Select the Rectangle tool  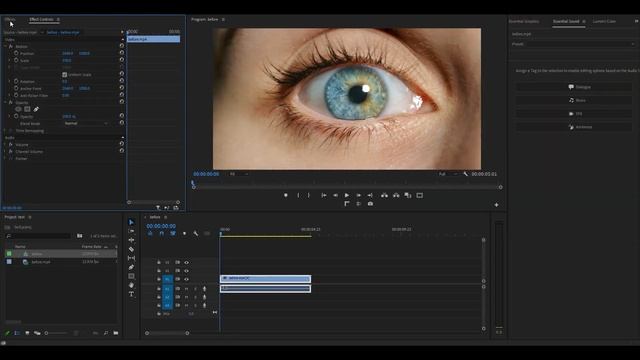point(131,276)
